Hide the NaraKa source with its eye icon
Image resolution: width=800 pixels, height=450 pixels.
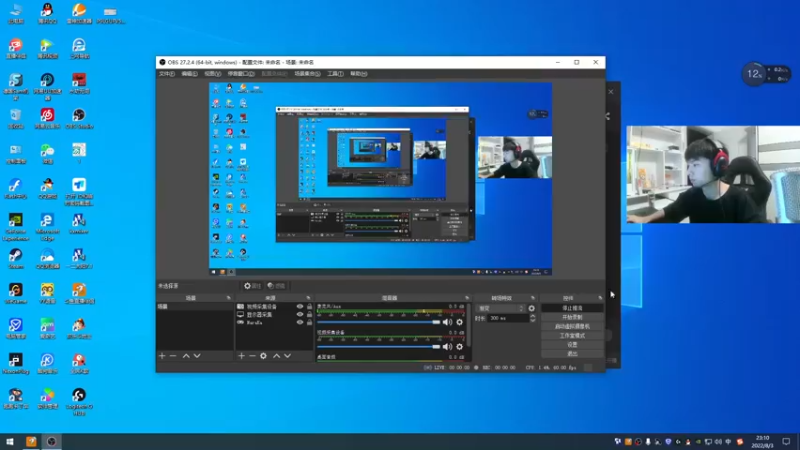click(299, 322)
